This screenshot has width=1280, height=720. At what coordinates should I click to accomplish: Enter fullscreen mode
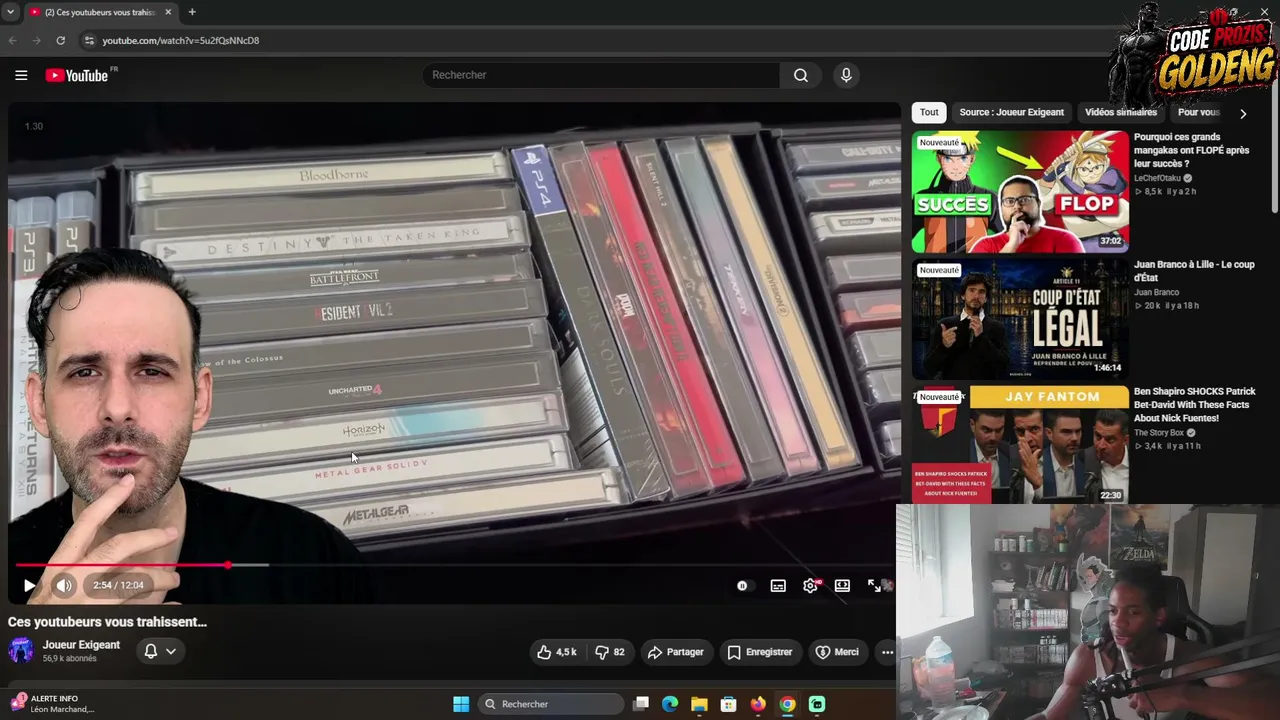(874, 586)
